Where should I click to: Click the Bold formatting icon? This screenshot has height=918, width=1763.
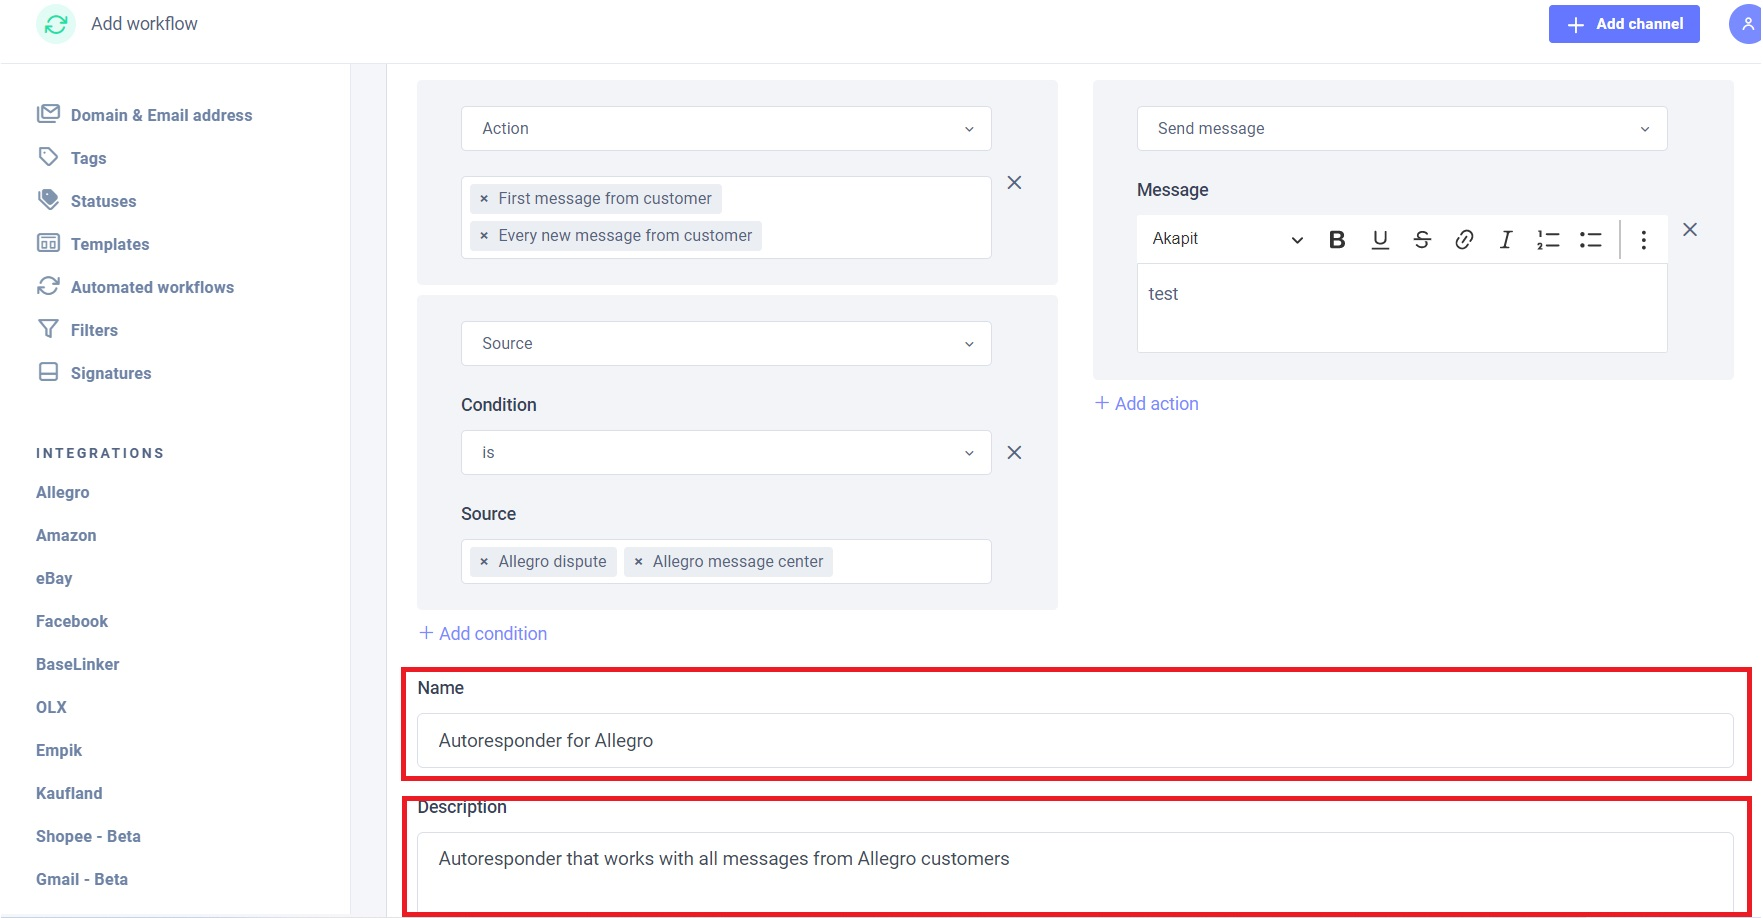(x=1337, y=240)
